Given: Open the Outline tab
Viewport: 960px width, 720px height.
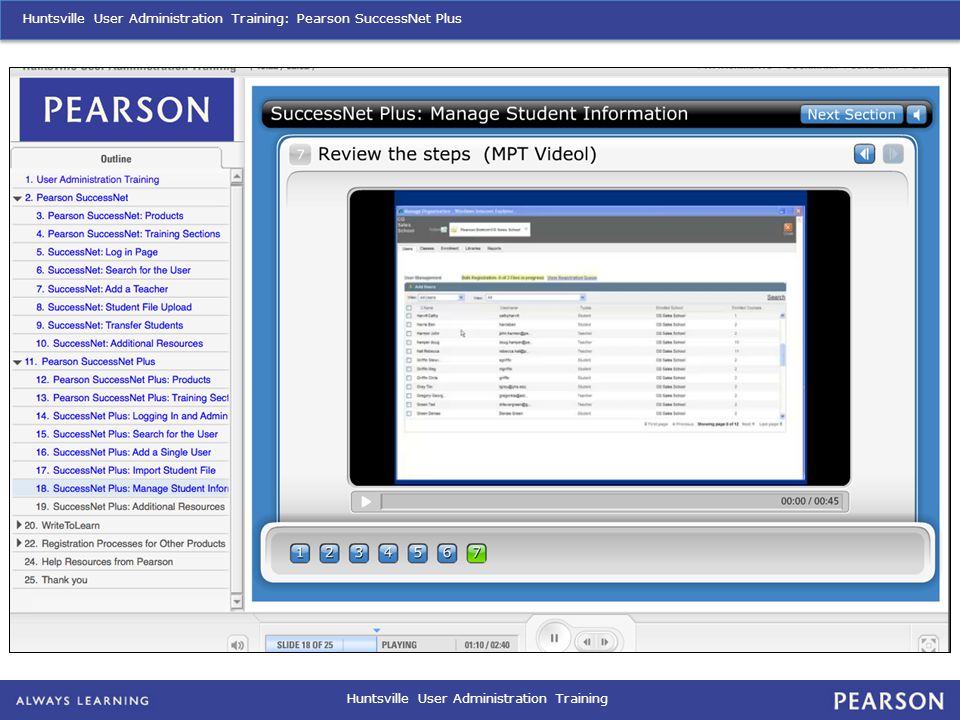Looking at the screenshot, I should [x=116, y=159].
